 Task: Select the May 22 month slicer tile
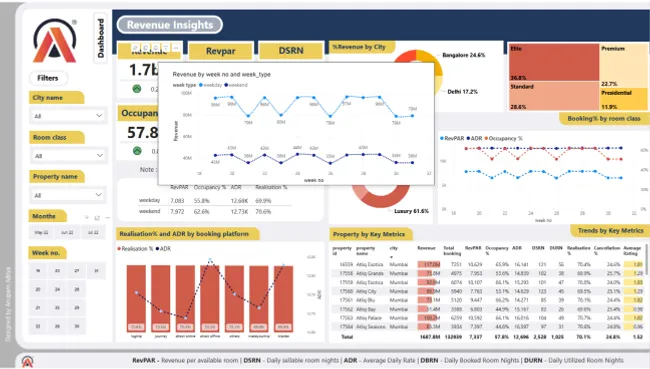click(41, 232)
